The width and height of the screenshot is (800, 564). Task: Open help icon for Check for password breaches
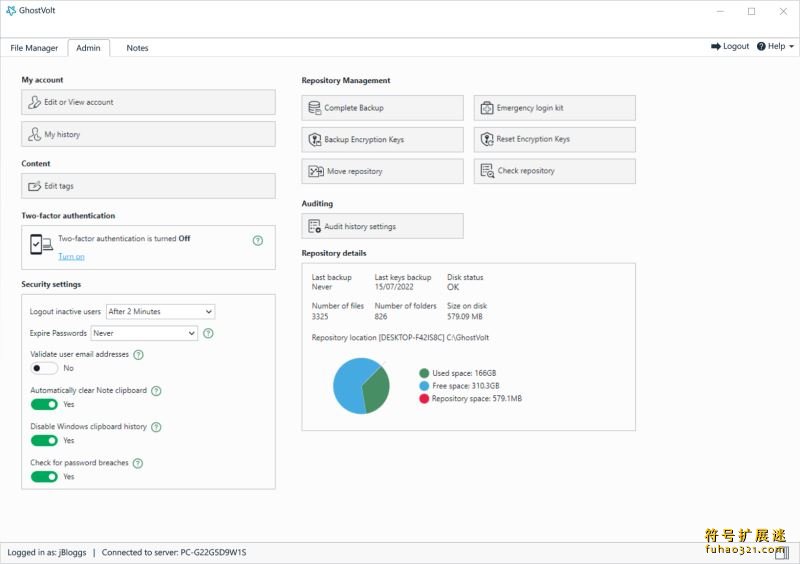tap(138, 463)
